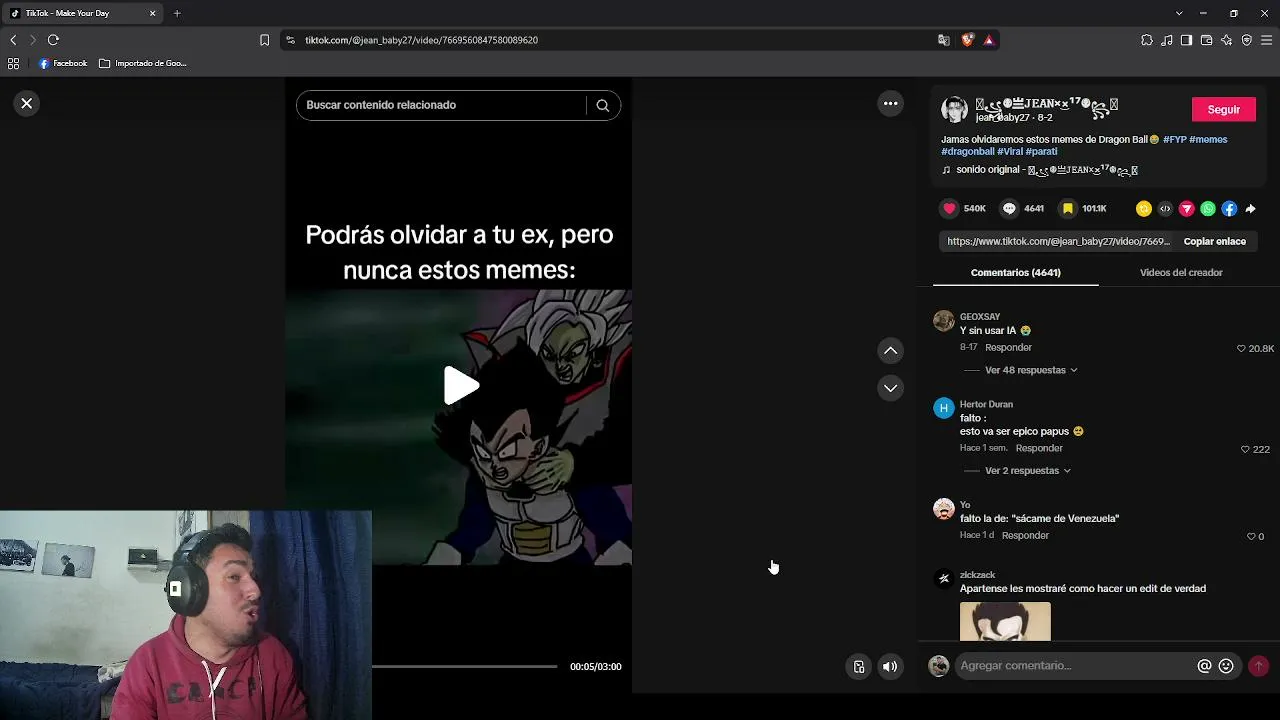Screen dimensions: 1280x720
Task: Go to the next video arrow
Action: pyautogui.click(x=890, y=388)
